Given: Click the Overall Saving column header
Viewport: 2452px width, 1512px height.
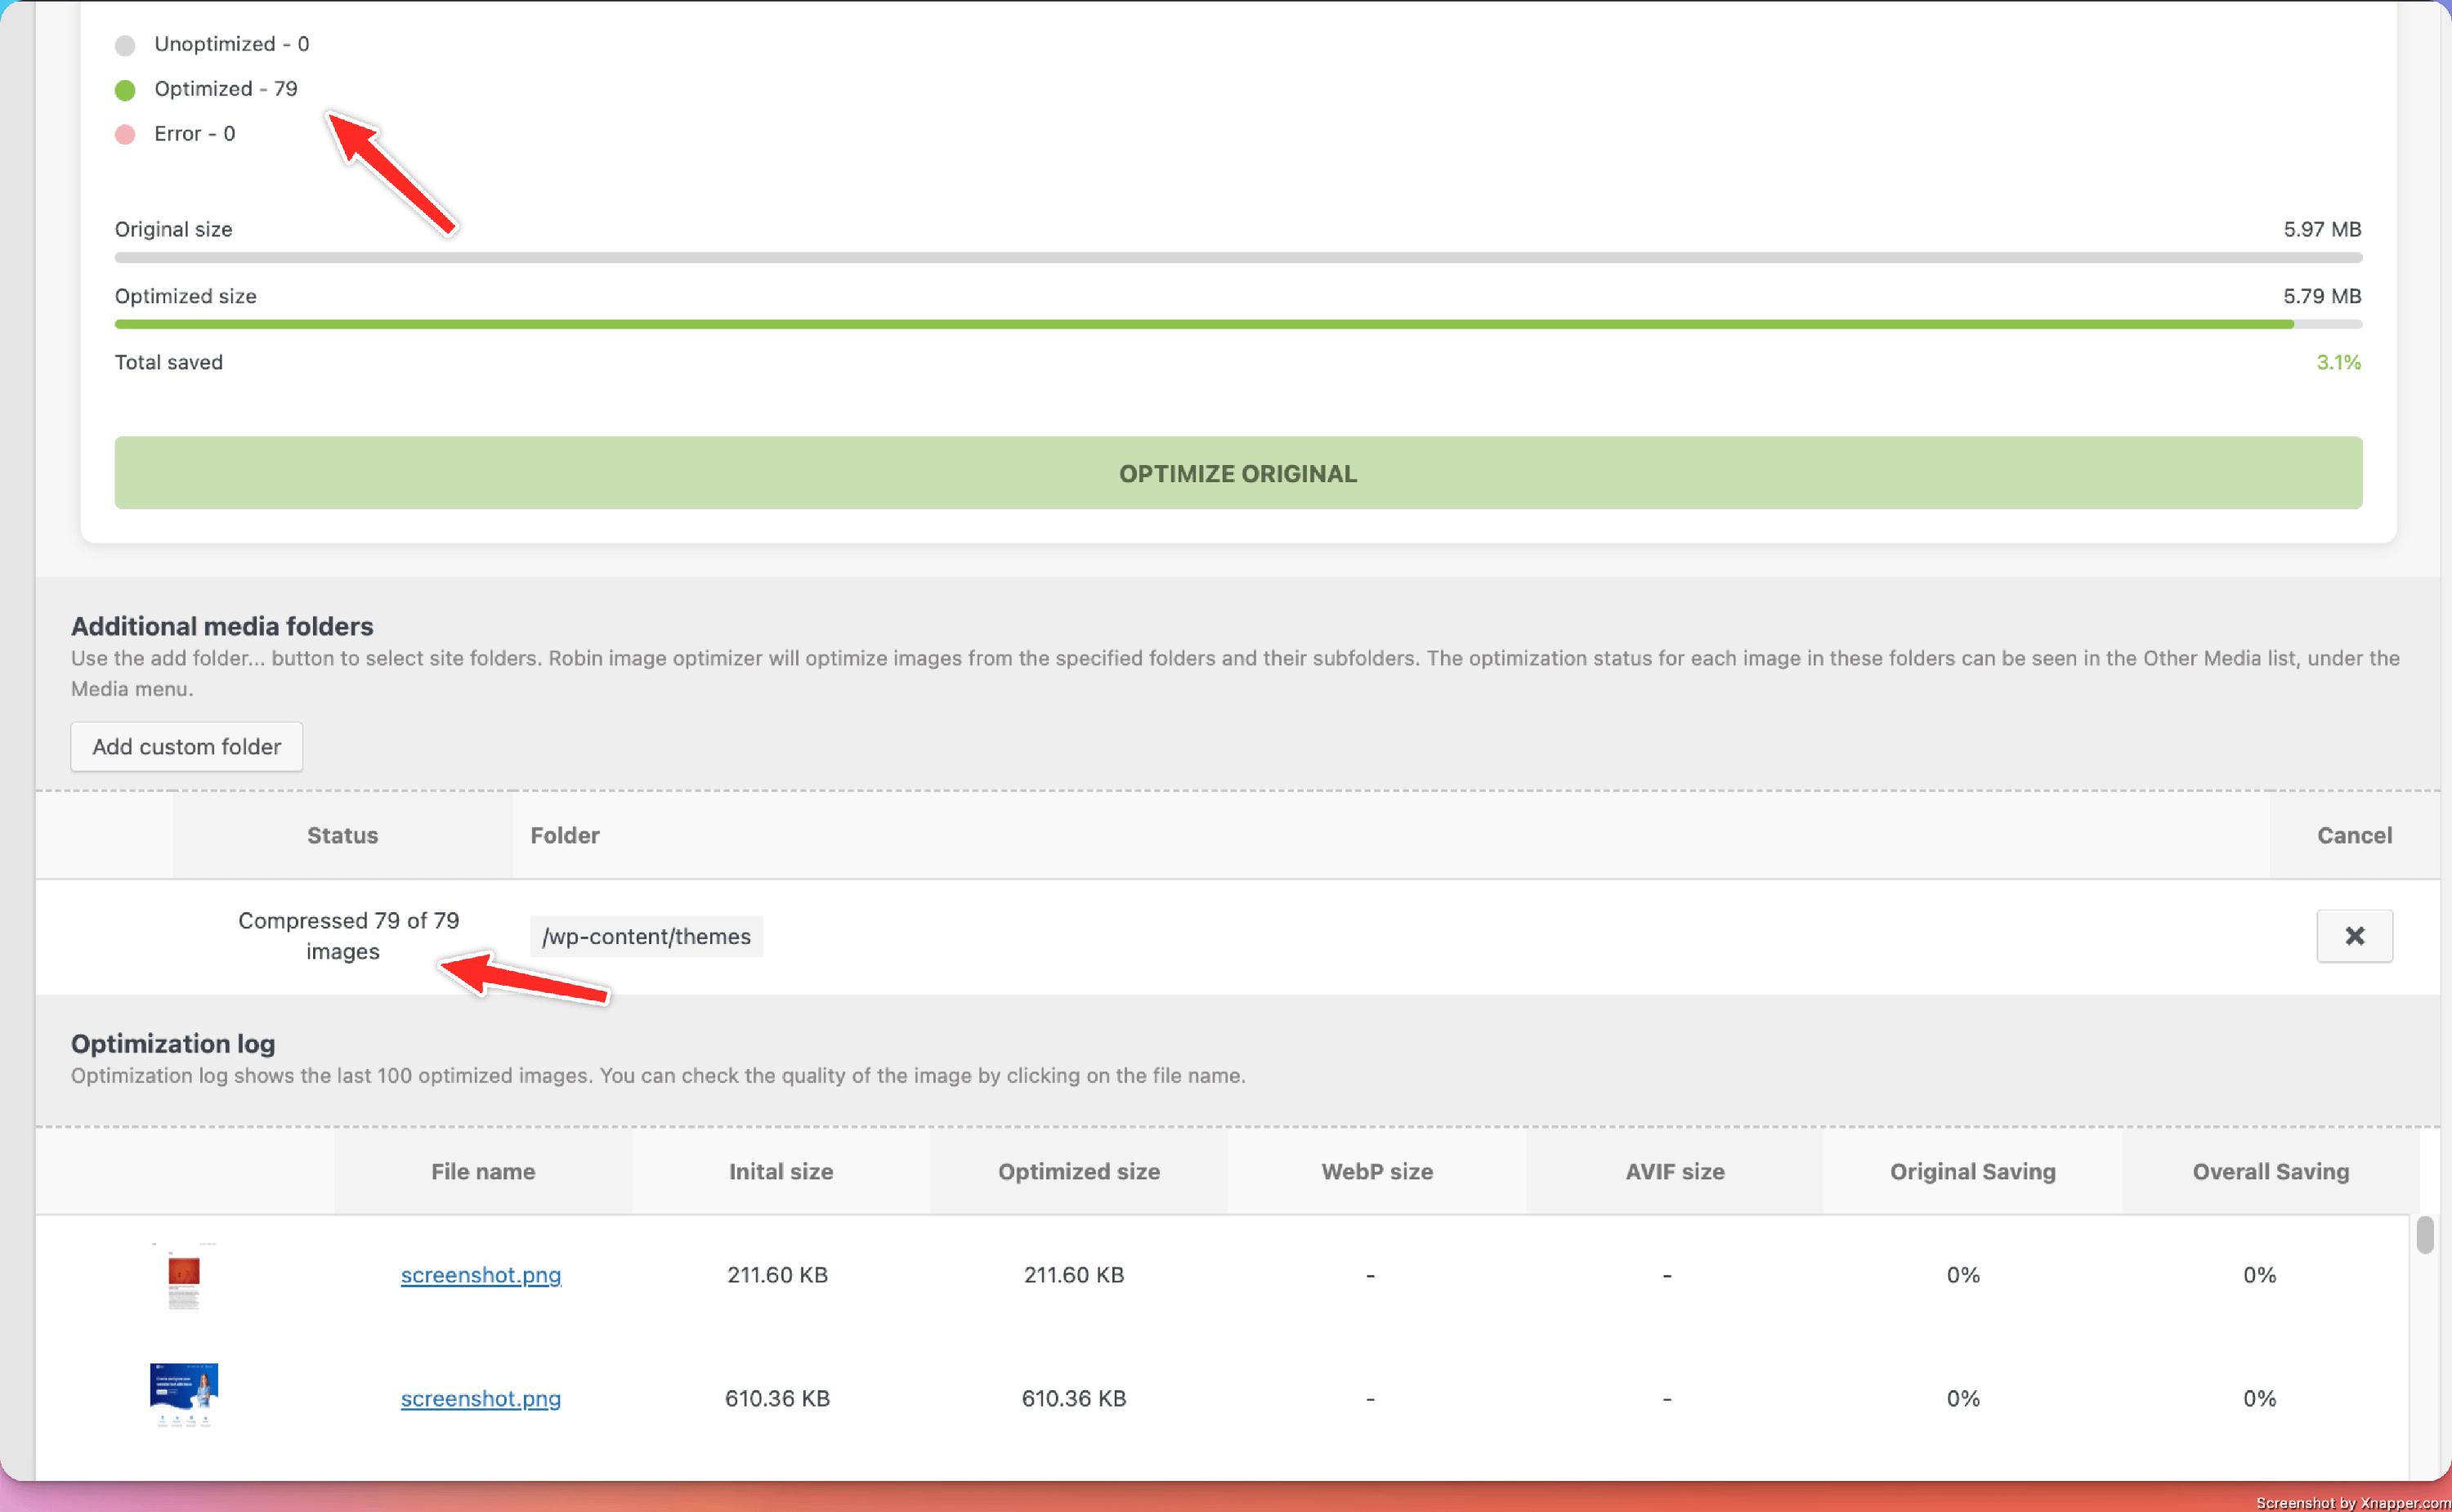Looking at the screenshot, I should 2270,1171.
